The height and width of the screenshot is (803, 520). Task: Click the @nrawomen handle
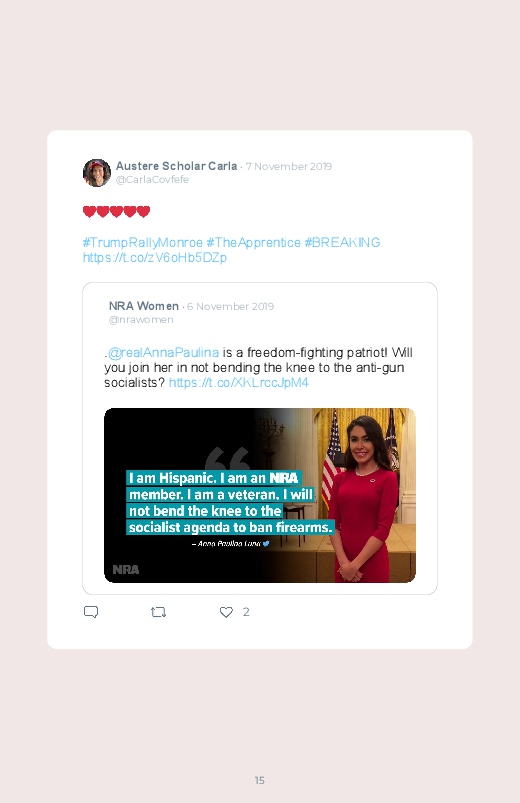(141, 320)
